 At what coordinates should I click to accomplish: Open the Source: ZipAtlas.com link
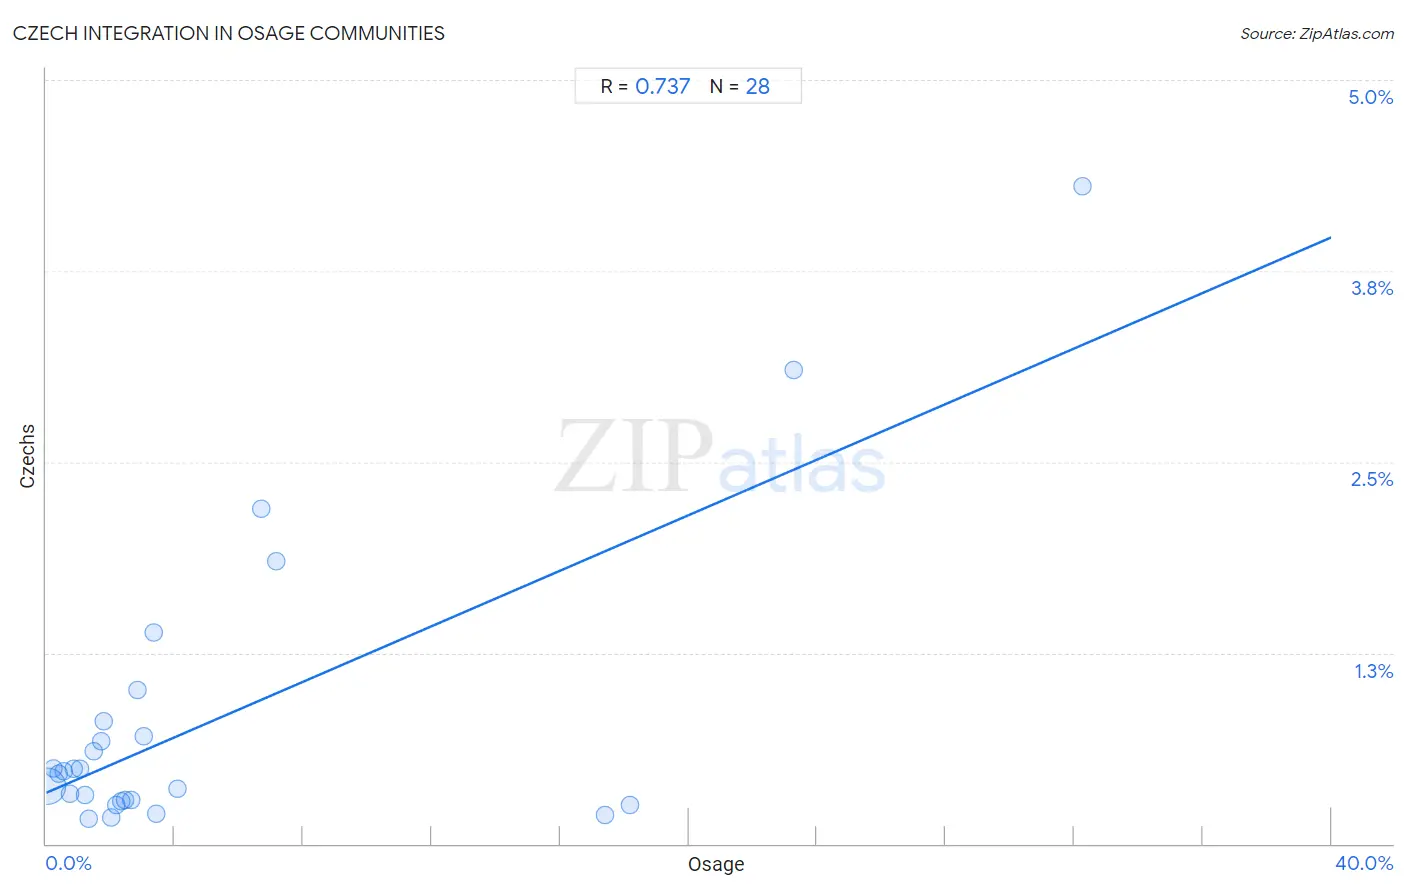tap(1317, 33)
